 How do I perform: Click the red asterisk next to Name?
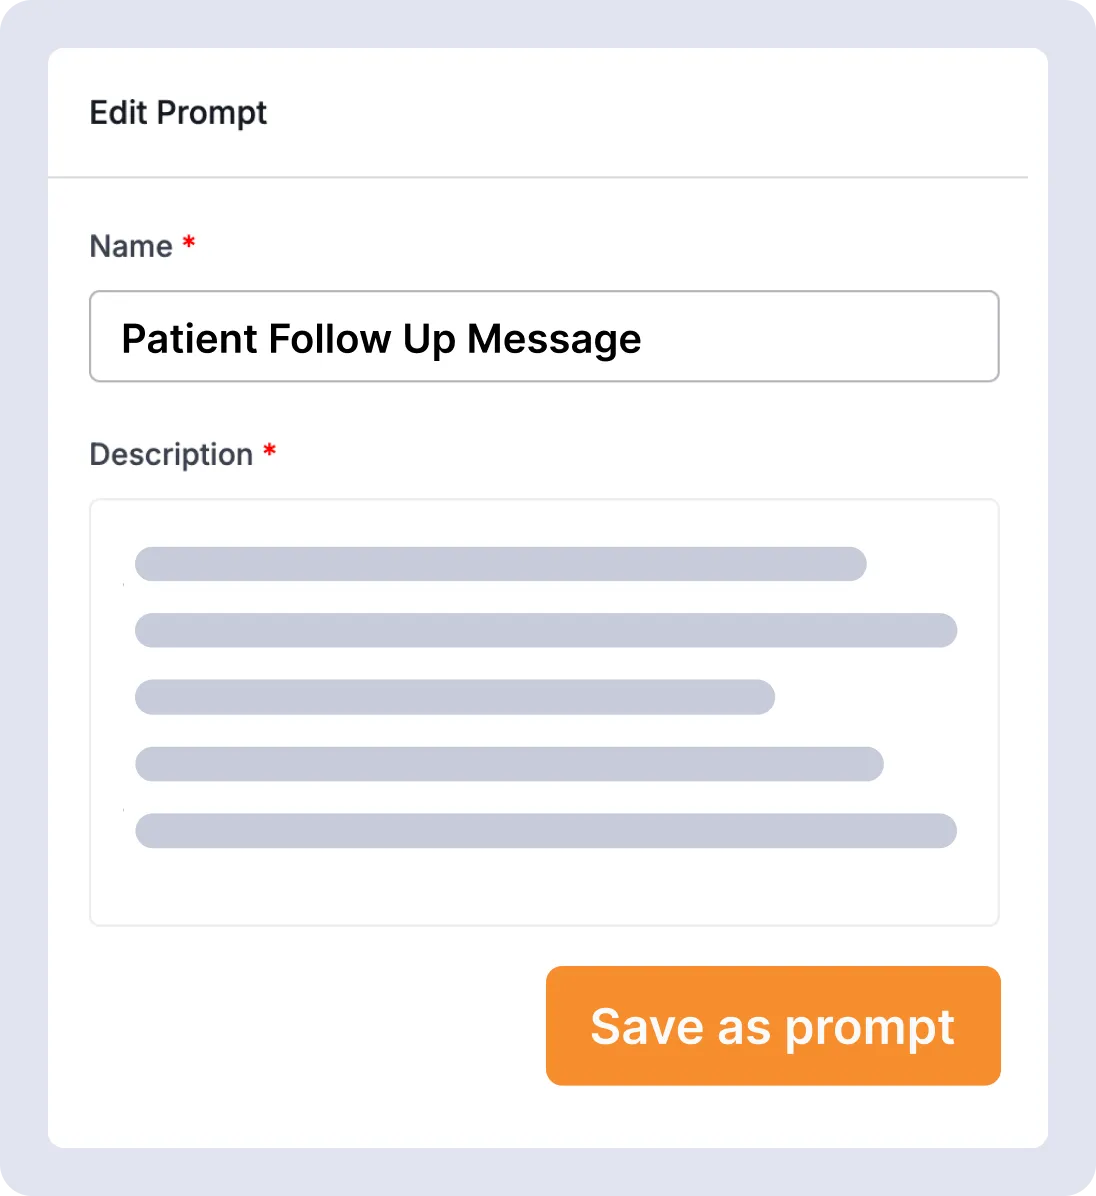click(188, 244)
